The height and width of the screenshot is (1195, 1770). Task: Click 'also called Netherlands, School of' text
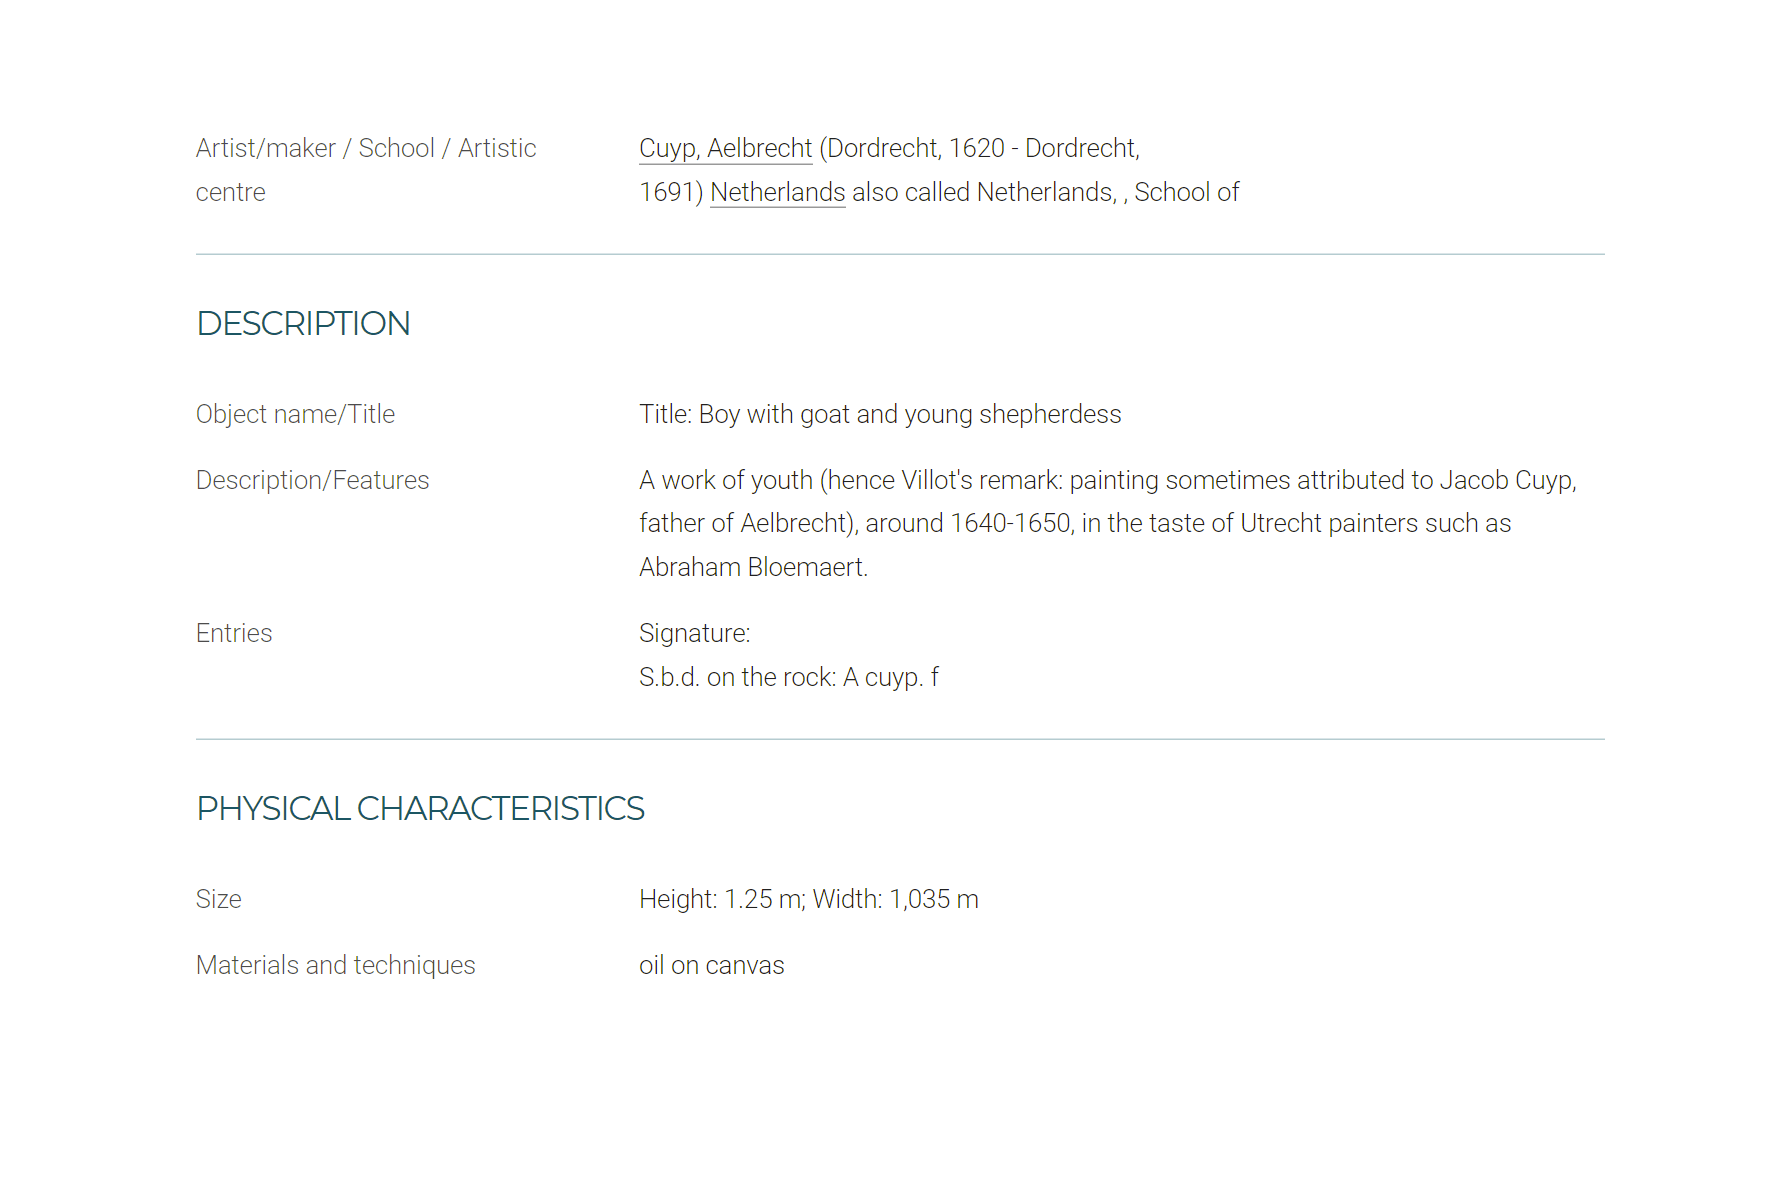pos(1045,192)
